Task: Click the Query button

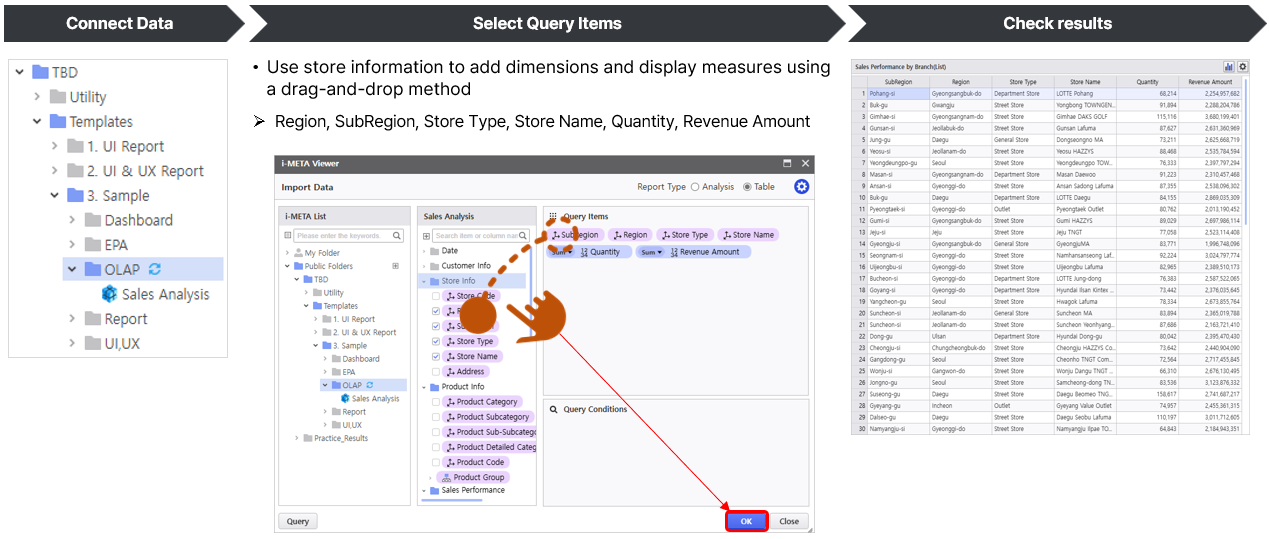Action: [298, 521]
